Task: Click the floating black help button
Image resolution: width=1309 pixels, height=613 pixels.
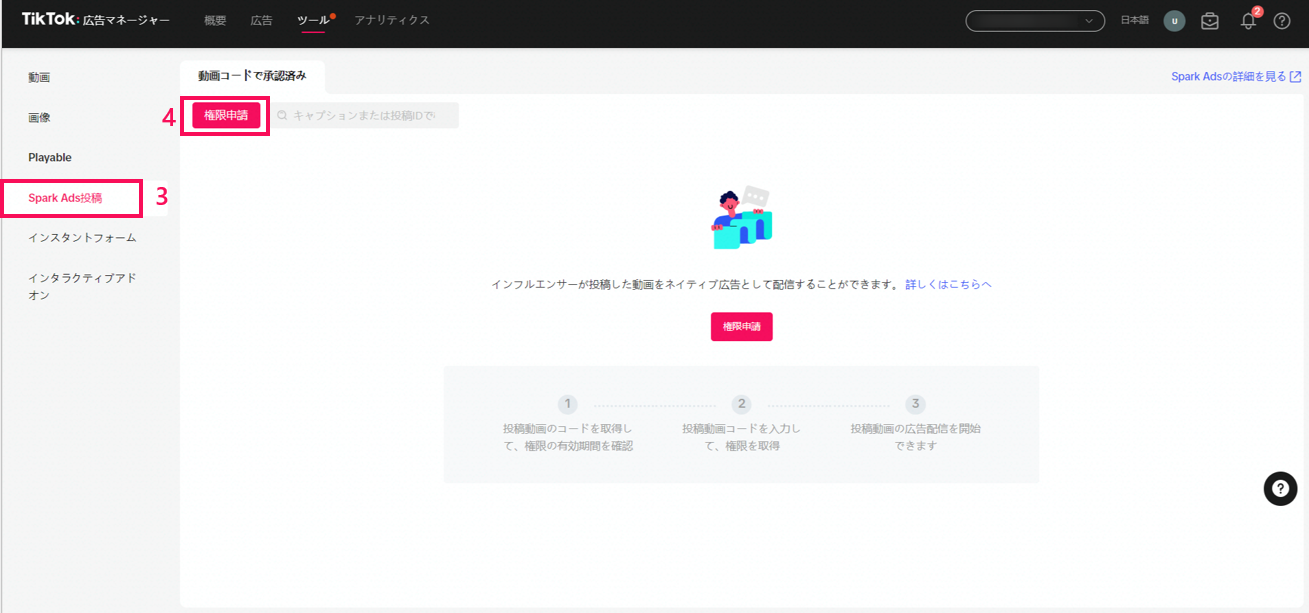Action: coord(1280,488)
